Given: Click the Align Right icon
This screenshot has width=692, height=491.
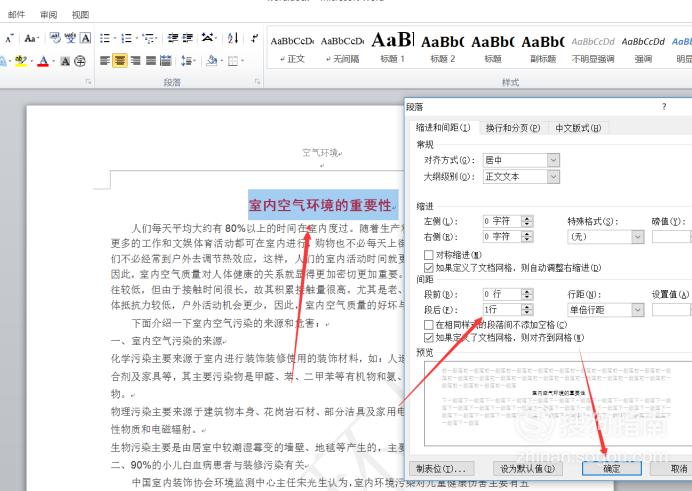Looking at the screenshot, I should tap(135, 60).
